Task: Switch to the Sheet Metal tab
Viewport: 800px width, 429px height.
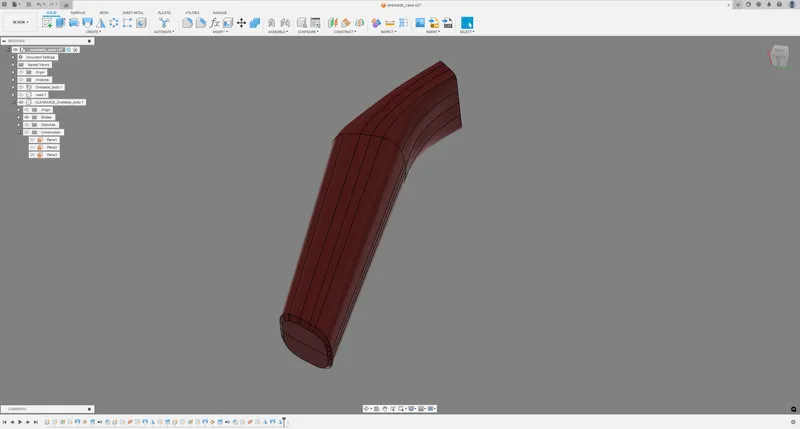Action: 133,12
